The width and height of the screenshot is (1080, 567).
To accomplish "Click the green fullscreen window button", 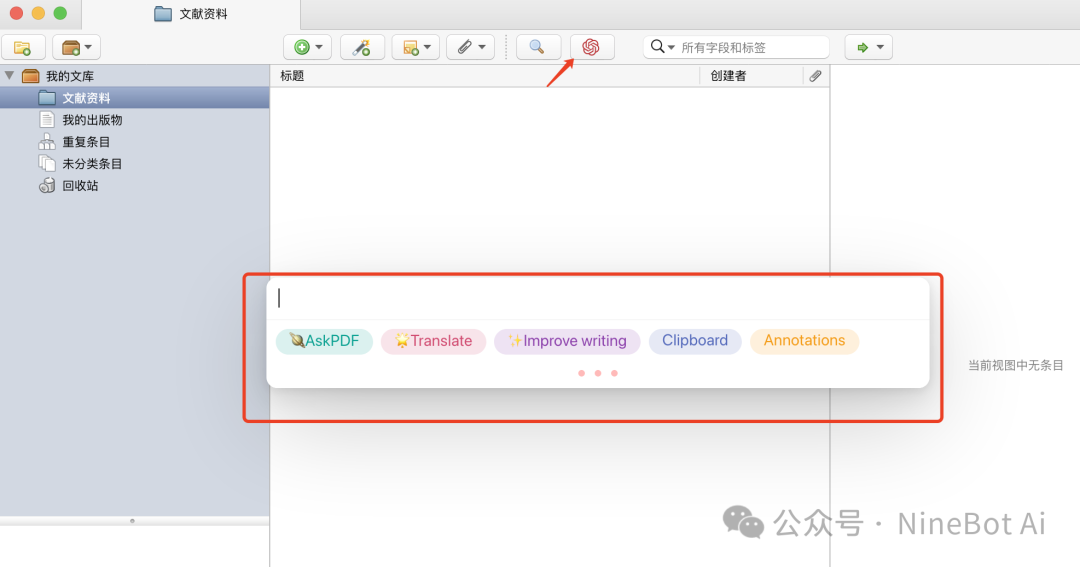I will [61, 13].
